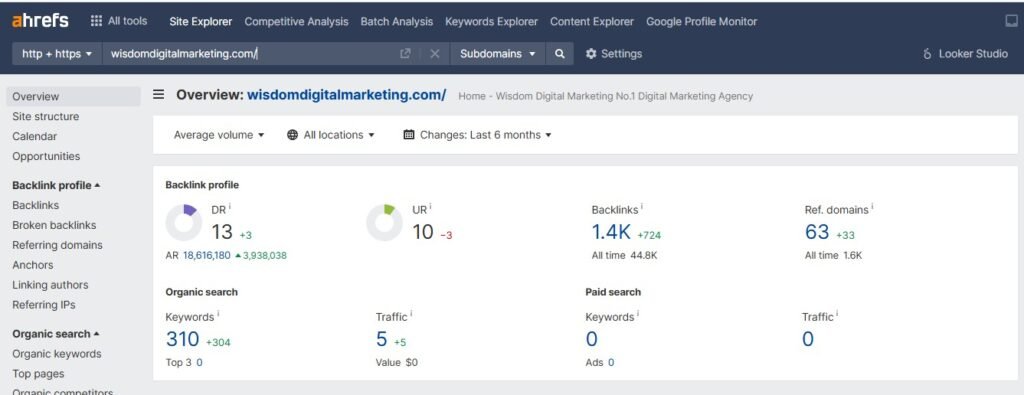
Task: Click the DR donut chart
Action: click(184, 223)
